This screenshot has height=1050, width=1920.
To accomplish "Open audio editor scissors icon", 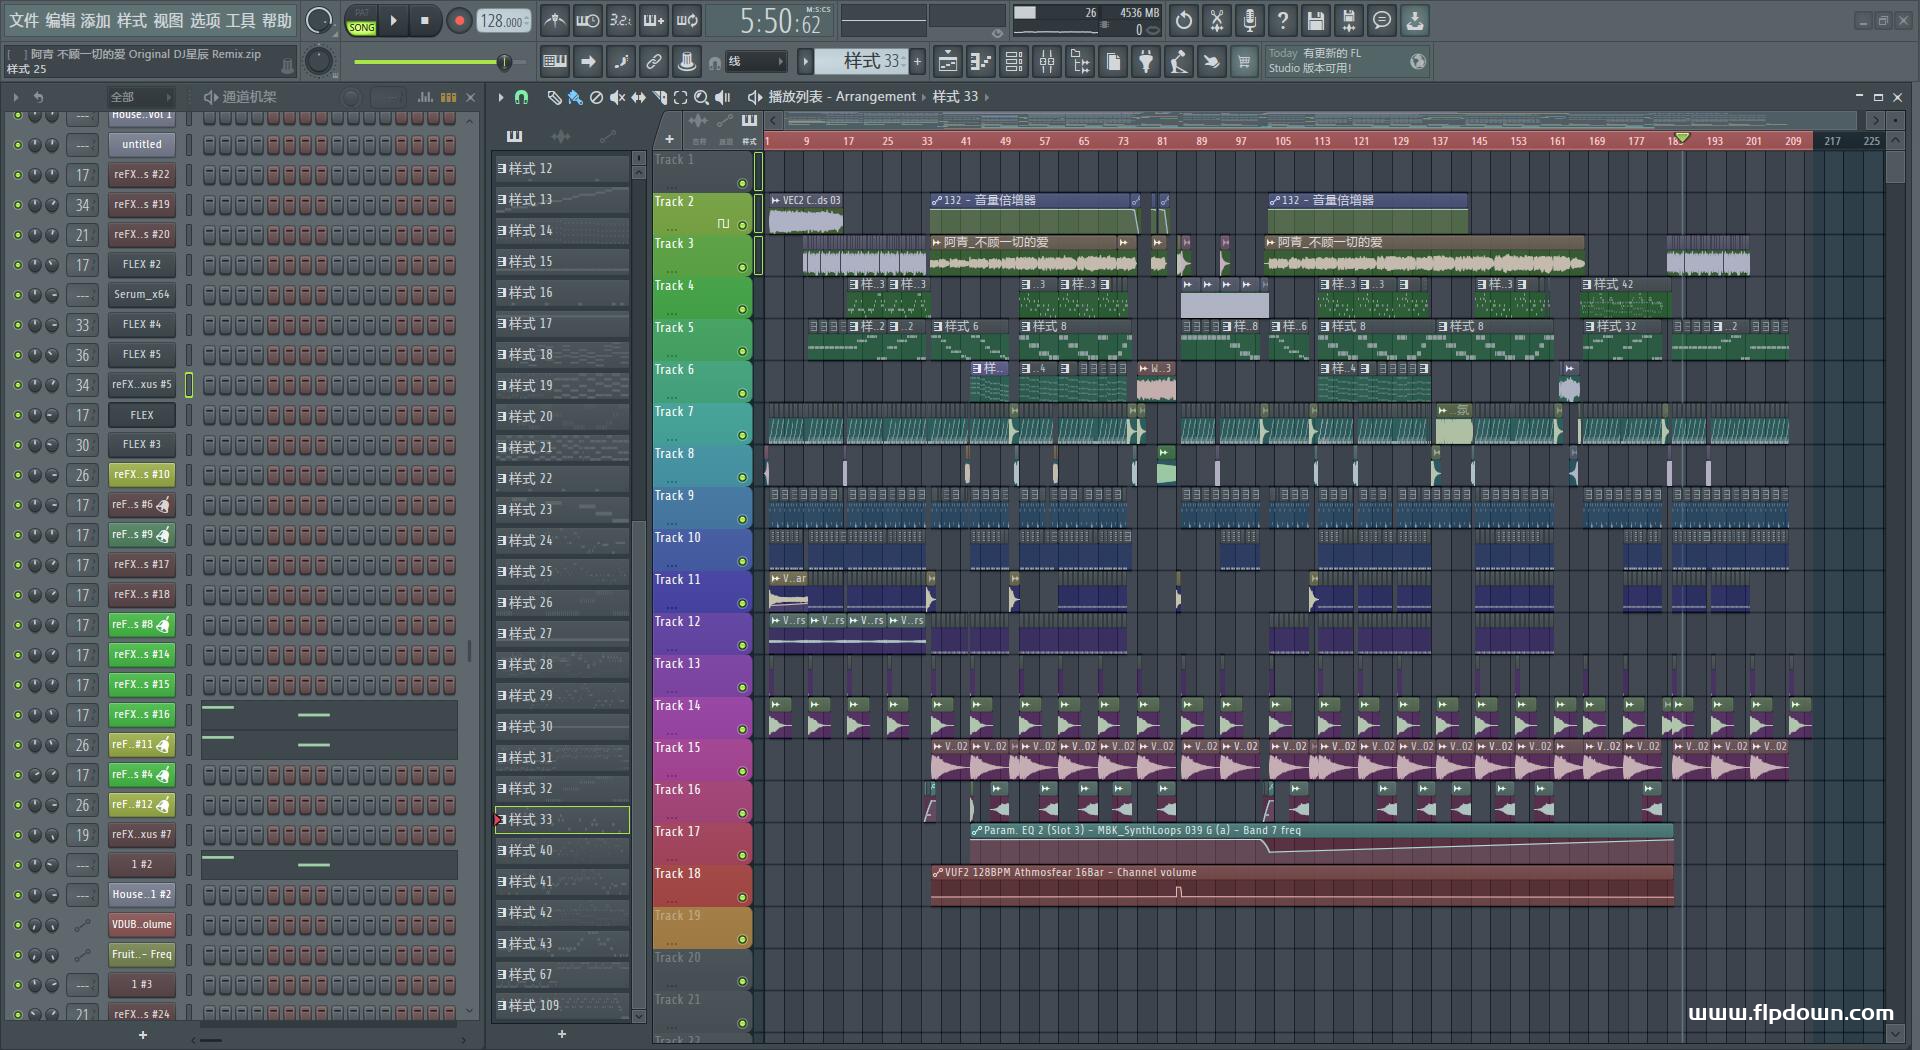I will [1217, 20].
